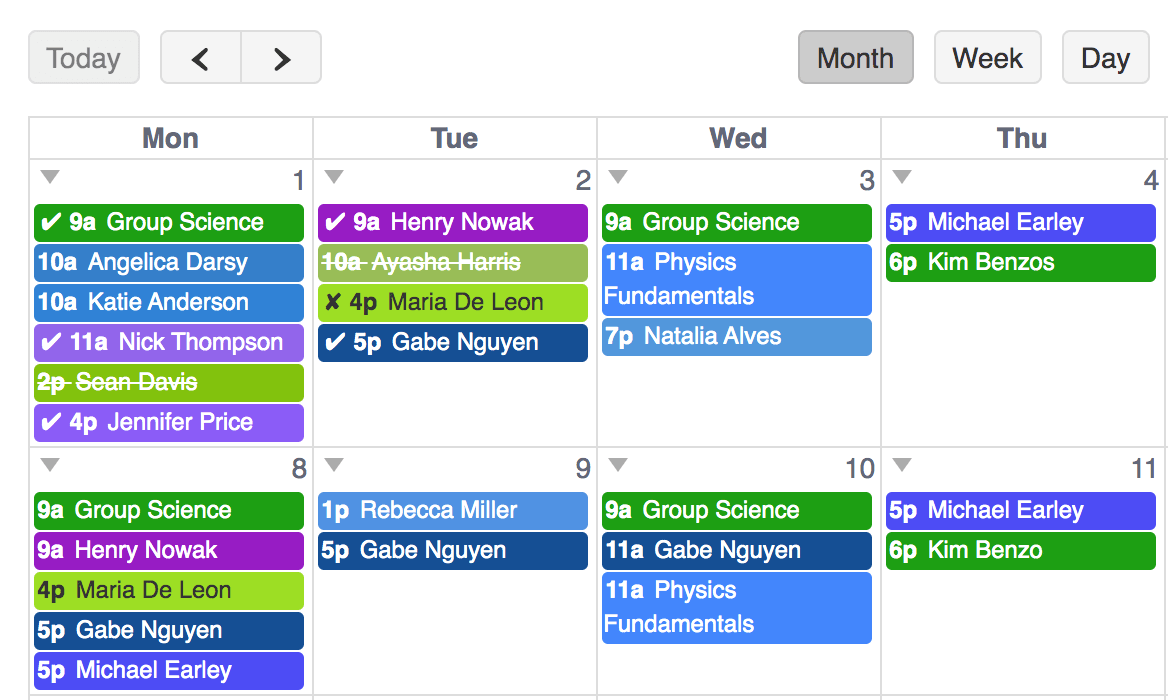Expand the dropdown triangle on Monday the 1st
This screenshot has width=1168, height=700.
48,175
